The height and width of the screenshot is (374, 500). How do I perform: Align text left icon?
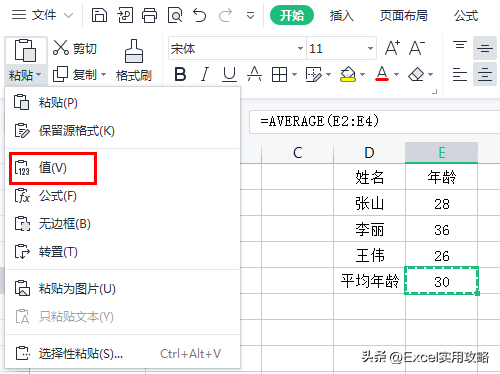(x=460, y=74)
